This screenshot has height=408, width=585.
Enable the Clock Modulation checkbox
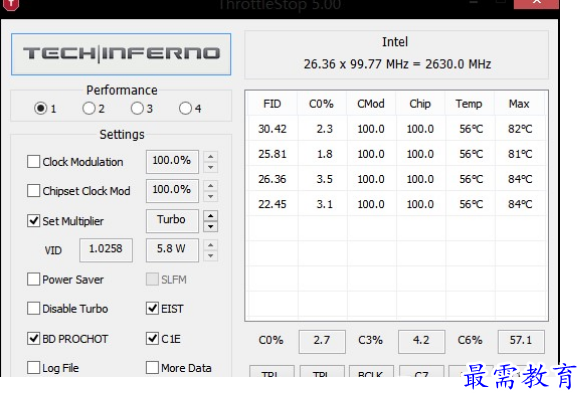(34, 161)
